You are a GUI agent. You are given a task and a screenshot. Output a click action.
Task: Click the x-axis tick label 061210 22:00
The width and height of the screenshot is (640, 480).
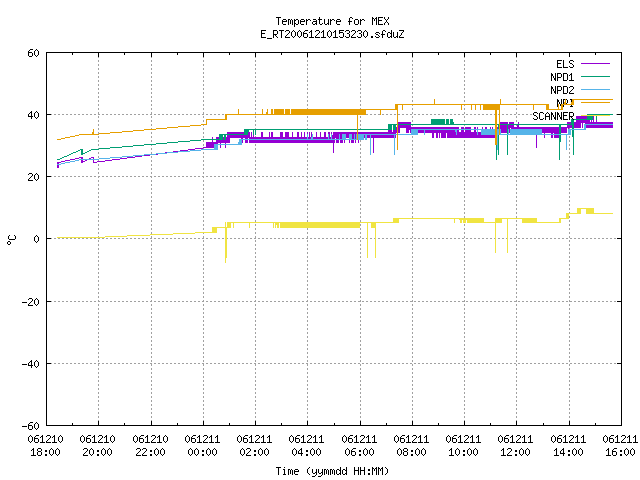tap(151, 446)
